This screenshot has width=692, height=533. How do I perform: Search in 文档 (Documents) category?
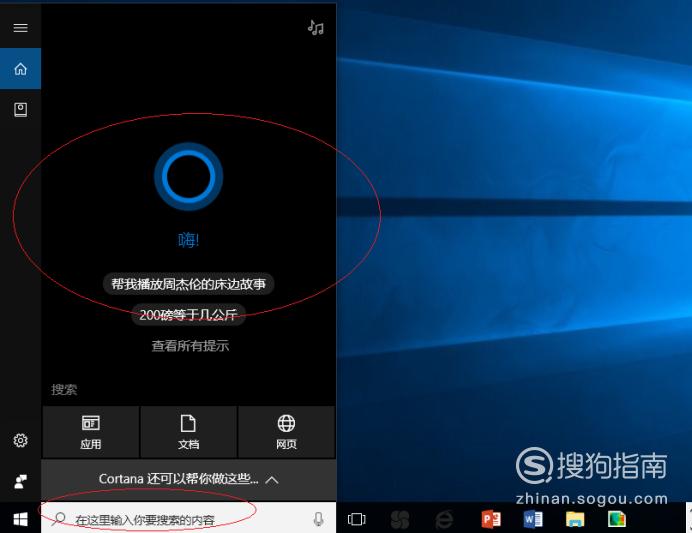[x=188, y=432]
